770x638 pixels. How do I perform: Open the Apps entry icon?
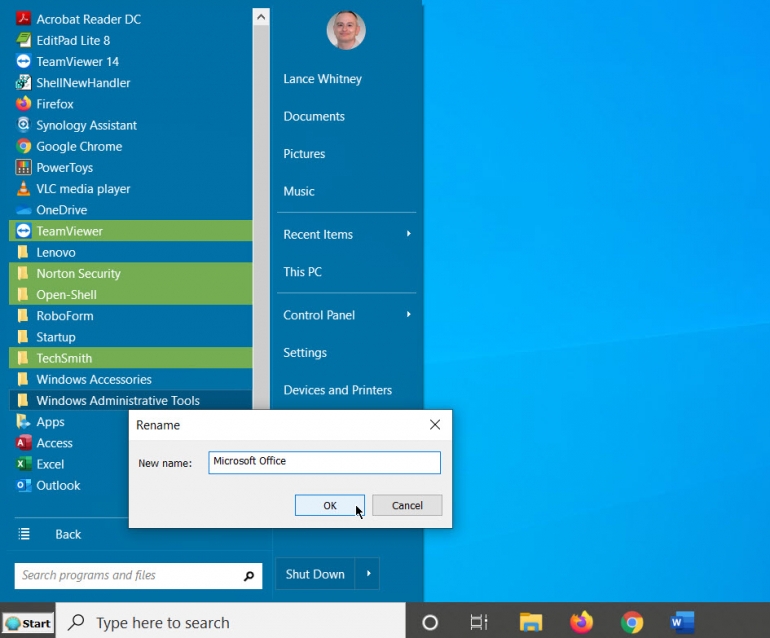[x=23, y=421]
